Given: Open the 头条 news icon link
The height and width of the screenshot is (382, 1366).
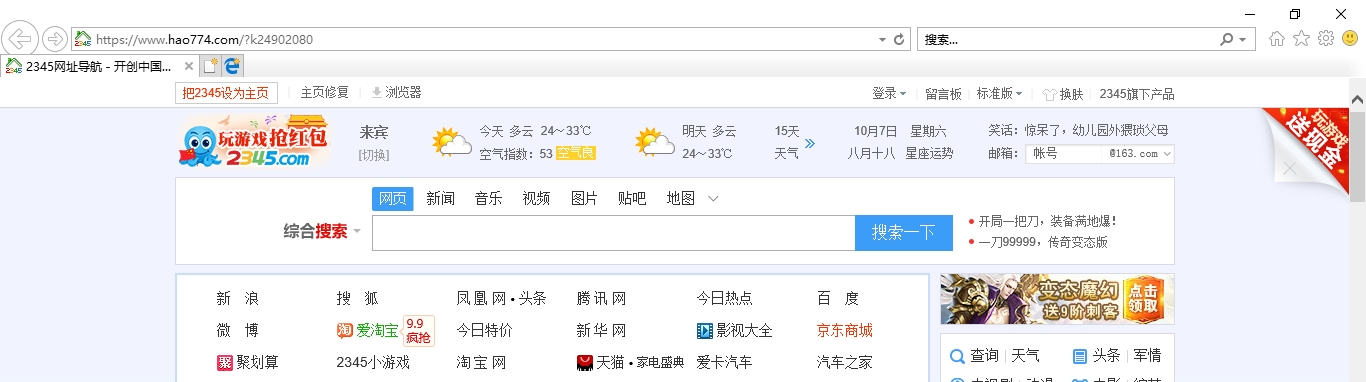Looking at the screenshot, I should coord(1096,356).
